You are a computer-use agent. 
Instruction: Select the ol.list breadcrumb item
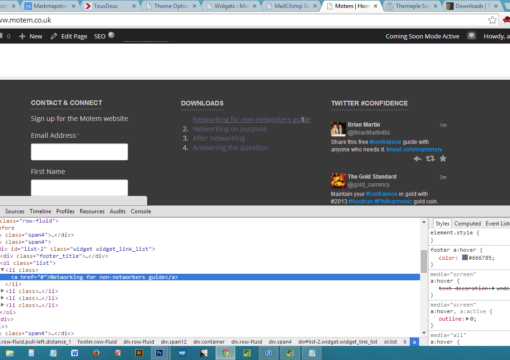tap(390, 342)
